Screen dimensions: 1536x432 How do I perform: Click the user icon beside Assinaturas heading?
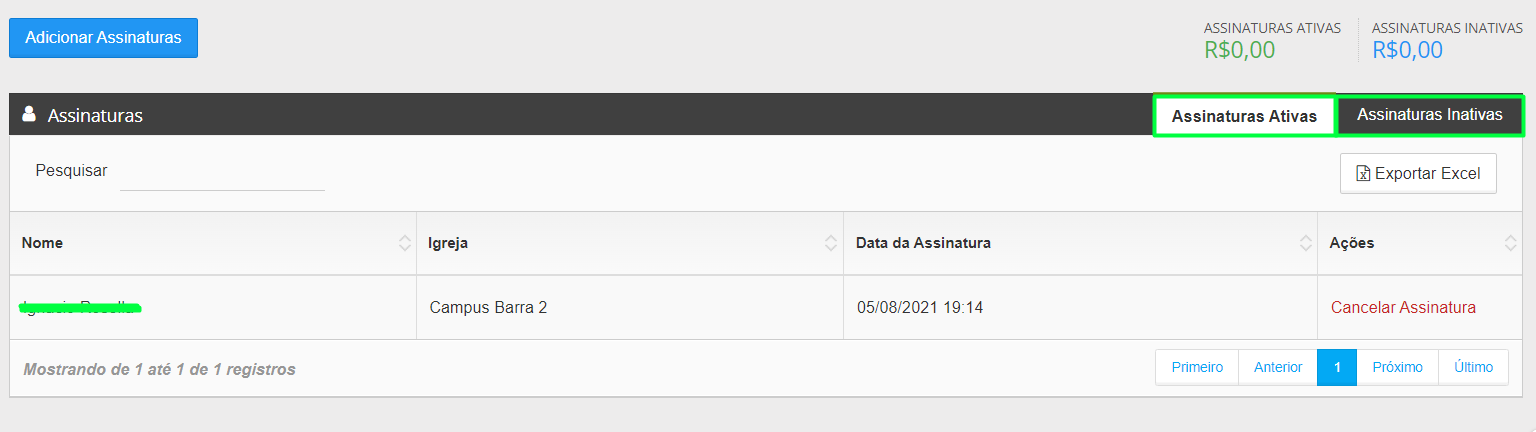coord(29,114)
